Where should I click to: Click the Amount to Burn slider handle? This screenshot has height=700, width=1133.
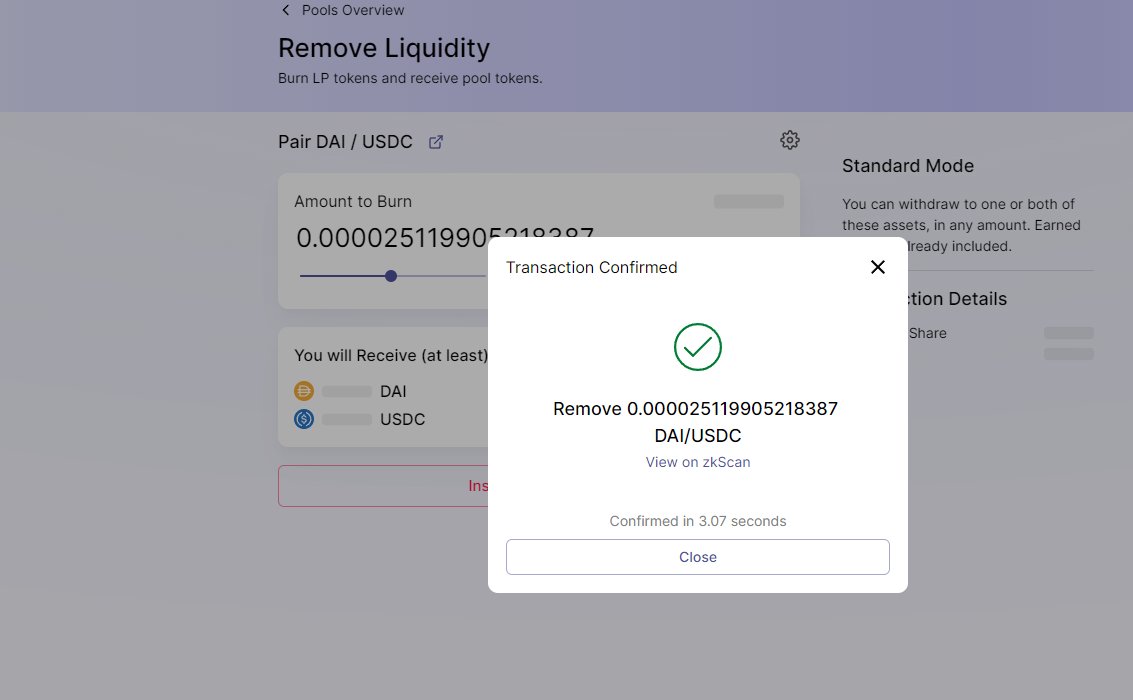(x=391, y=276)
